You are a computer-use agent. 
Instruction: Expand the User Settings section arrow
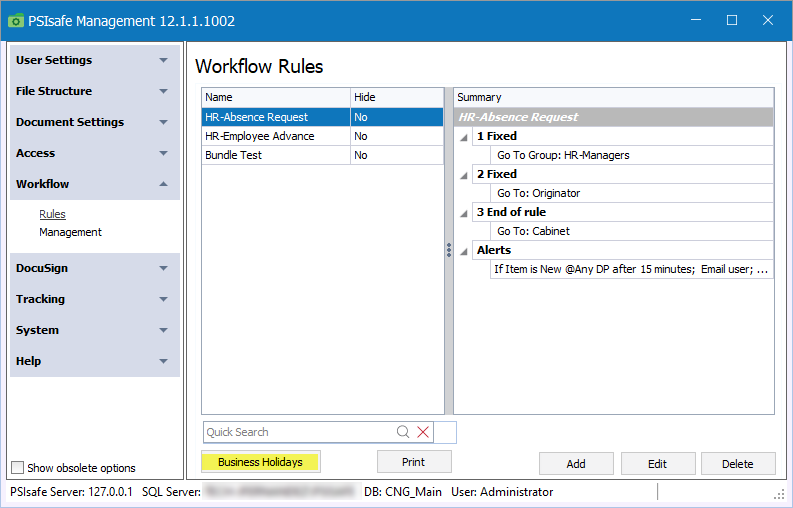(x=163, y=60)
